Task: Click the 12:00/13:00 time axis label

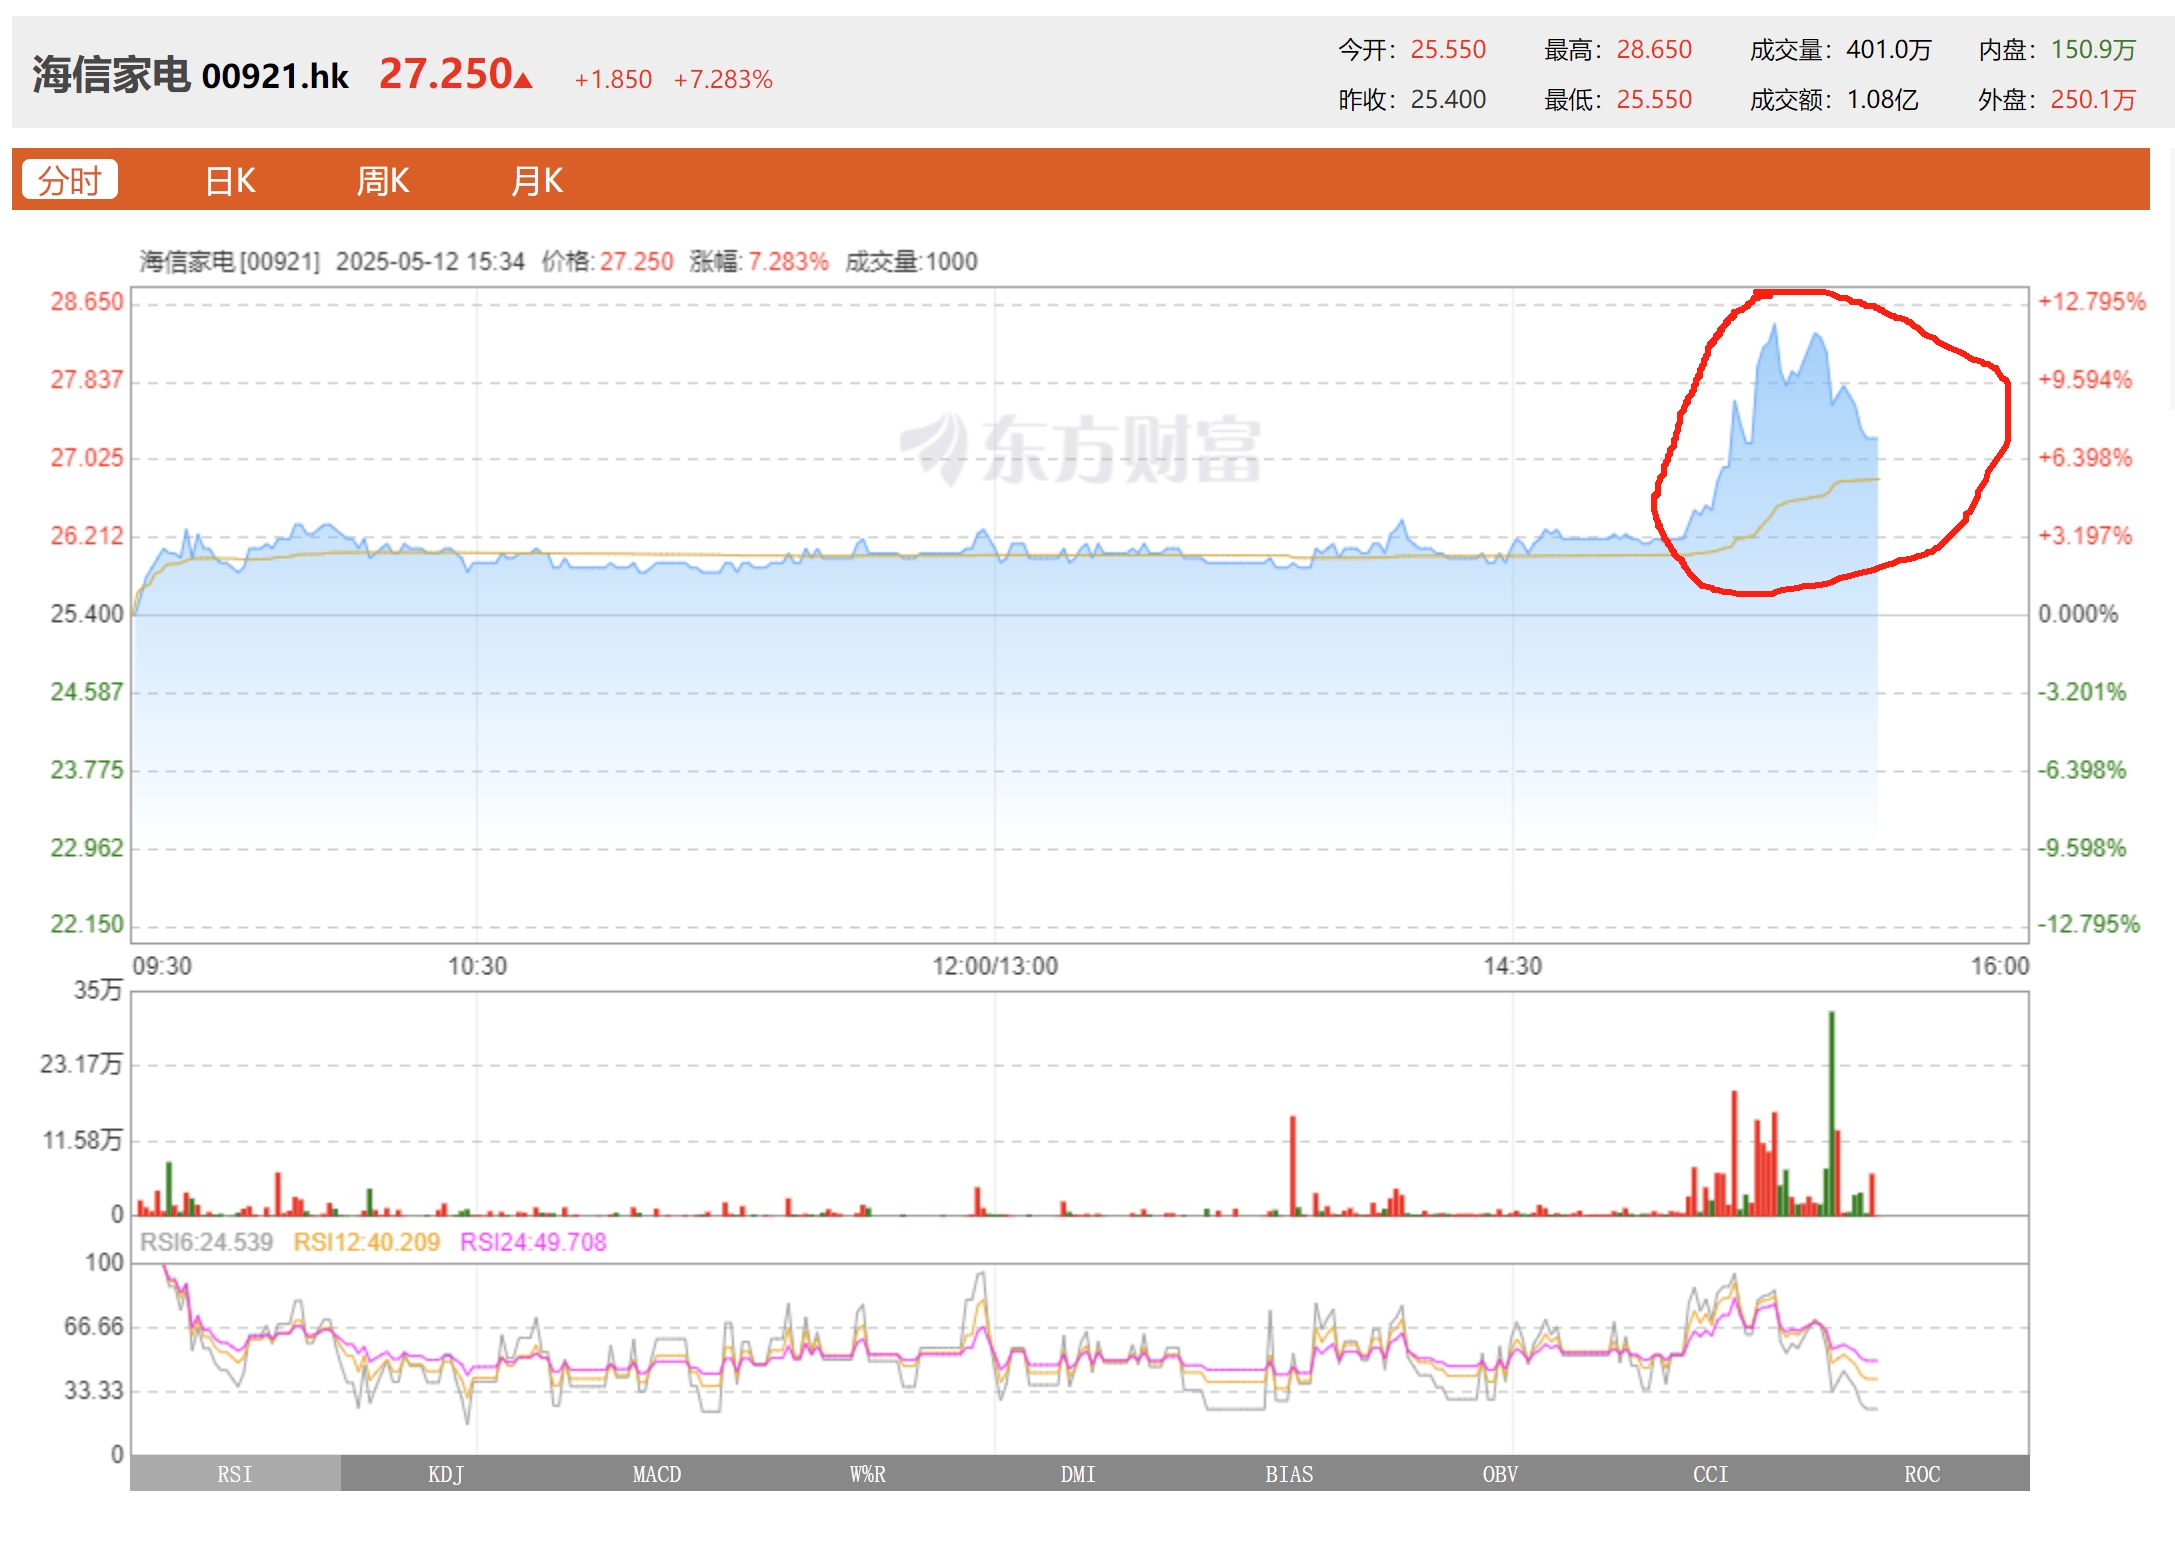Action: point(995,966)
